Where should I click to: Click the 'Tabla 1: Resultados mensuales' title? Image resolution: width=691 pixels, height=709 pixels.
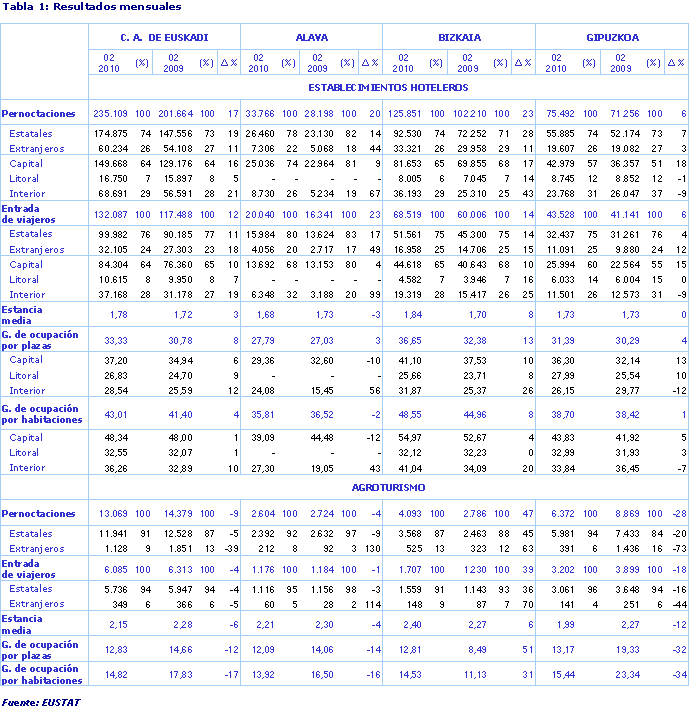pos(92,7)
